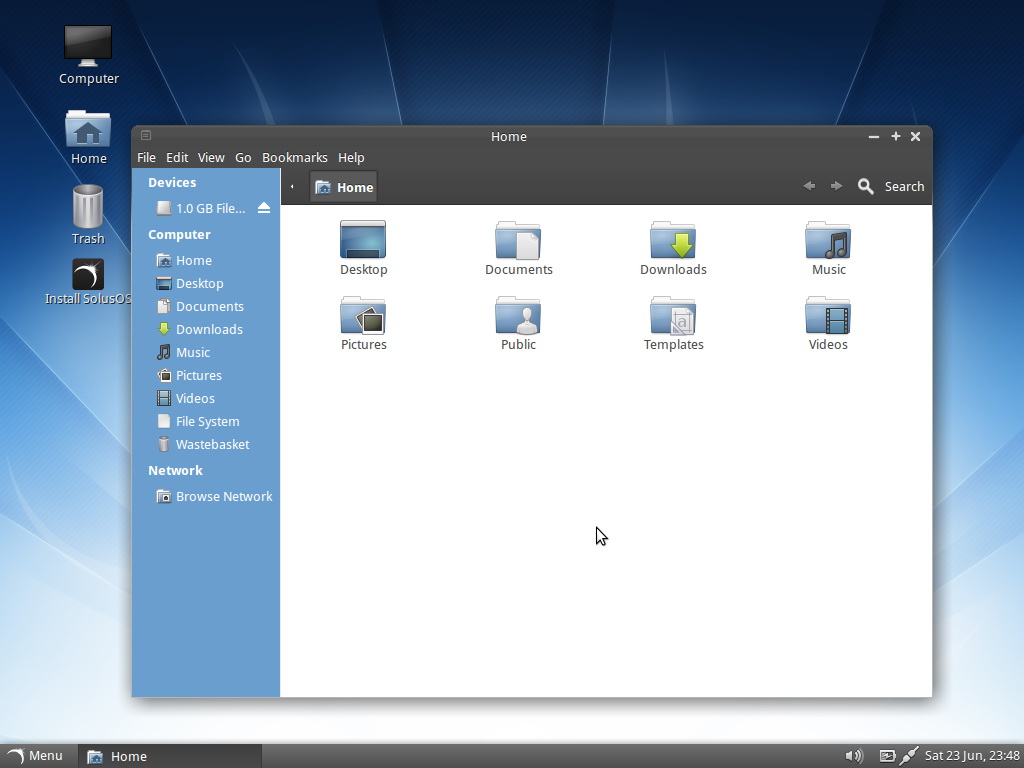Open the View menu
This screenshot has height=768, width=1024.
tap(211, 157)
